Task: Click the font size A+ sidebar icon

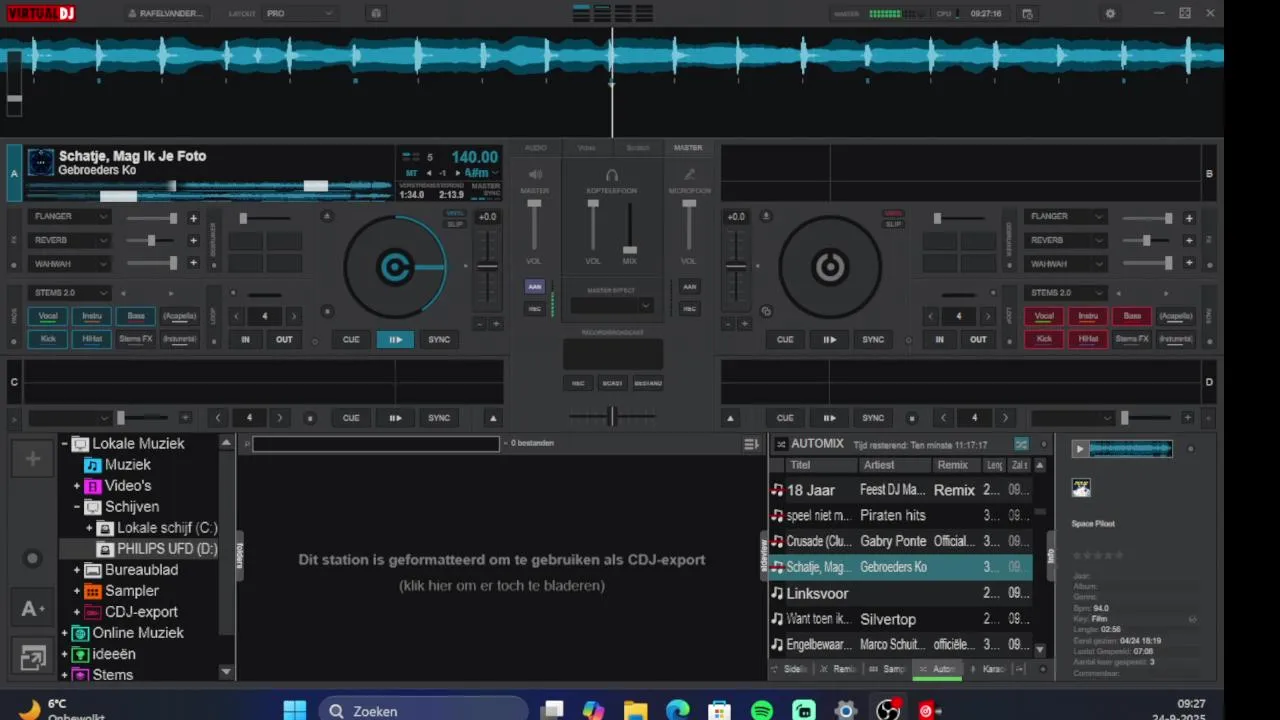Action: [x=33, y=608]
